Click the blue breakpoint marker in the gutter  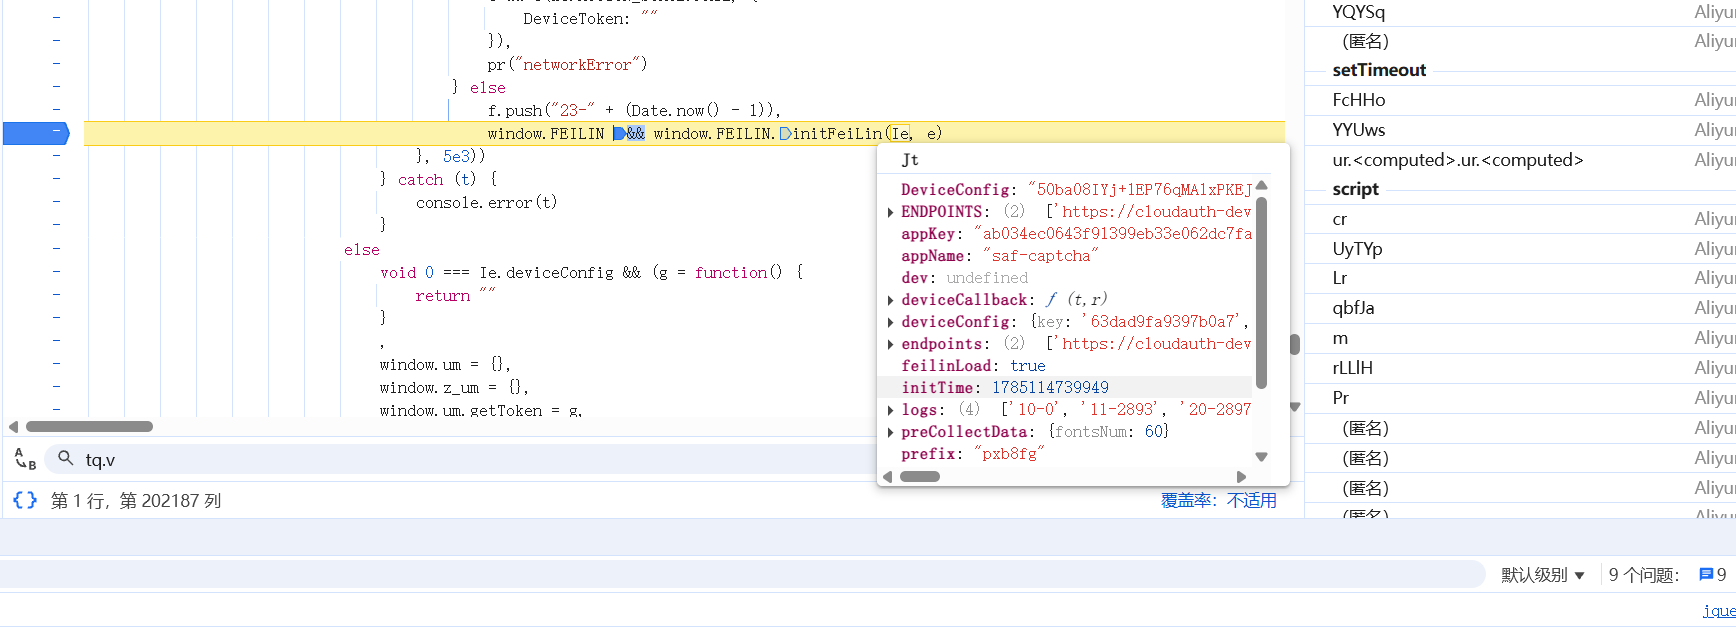click(x=36, y=133)
